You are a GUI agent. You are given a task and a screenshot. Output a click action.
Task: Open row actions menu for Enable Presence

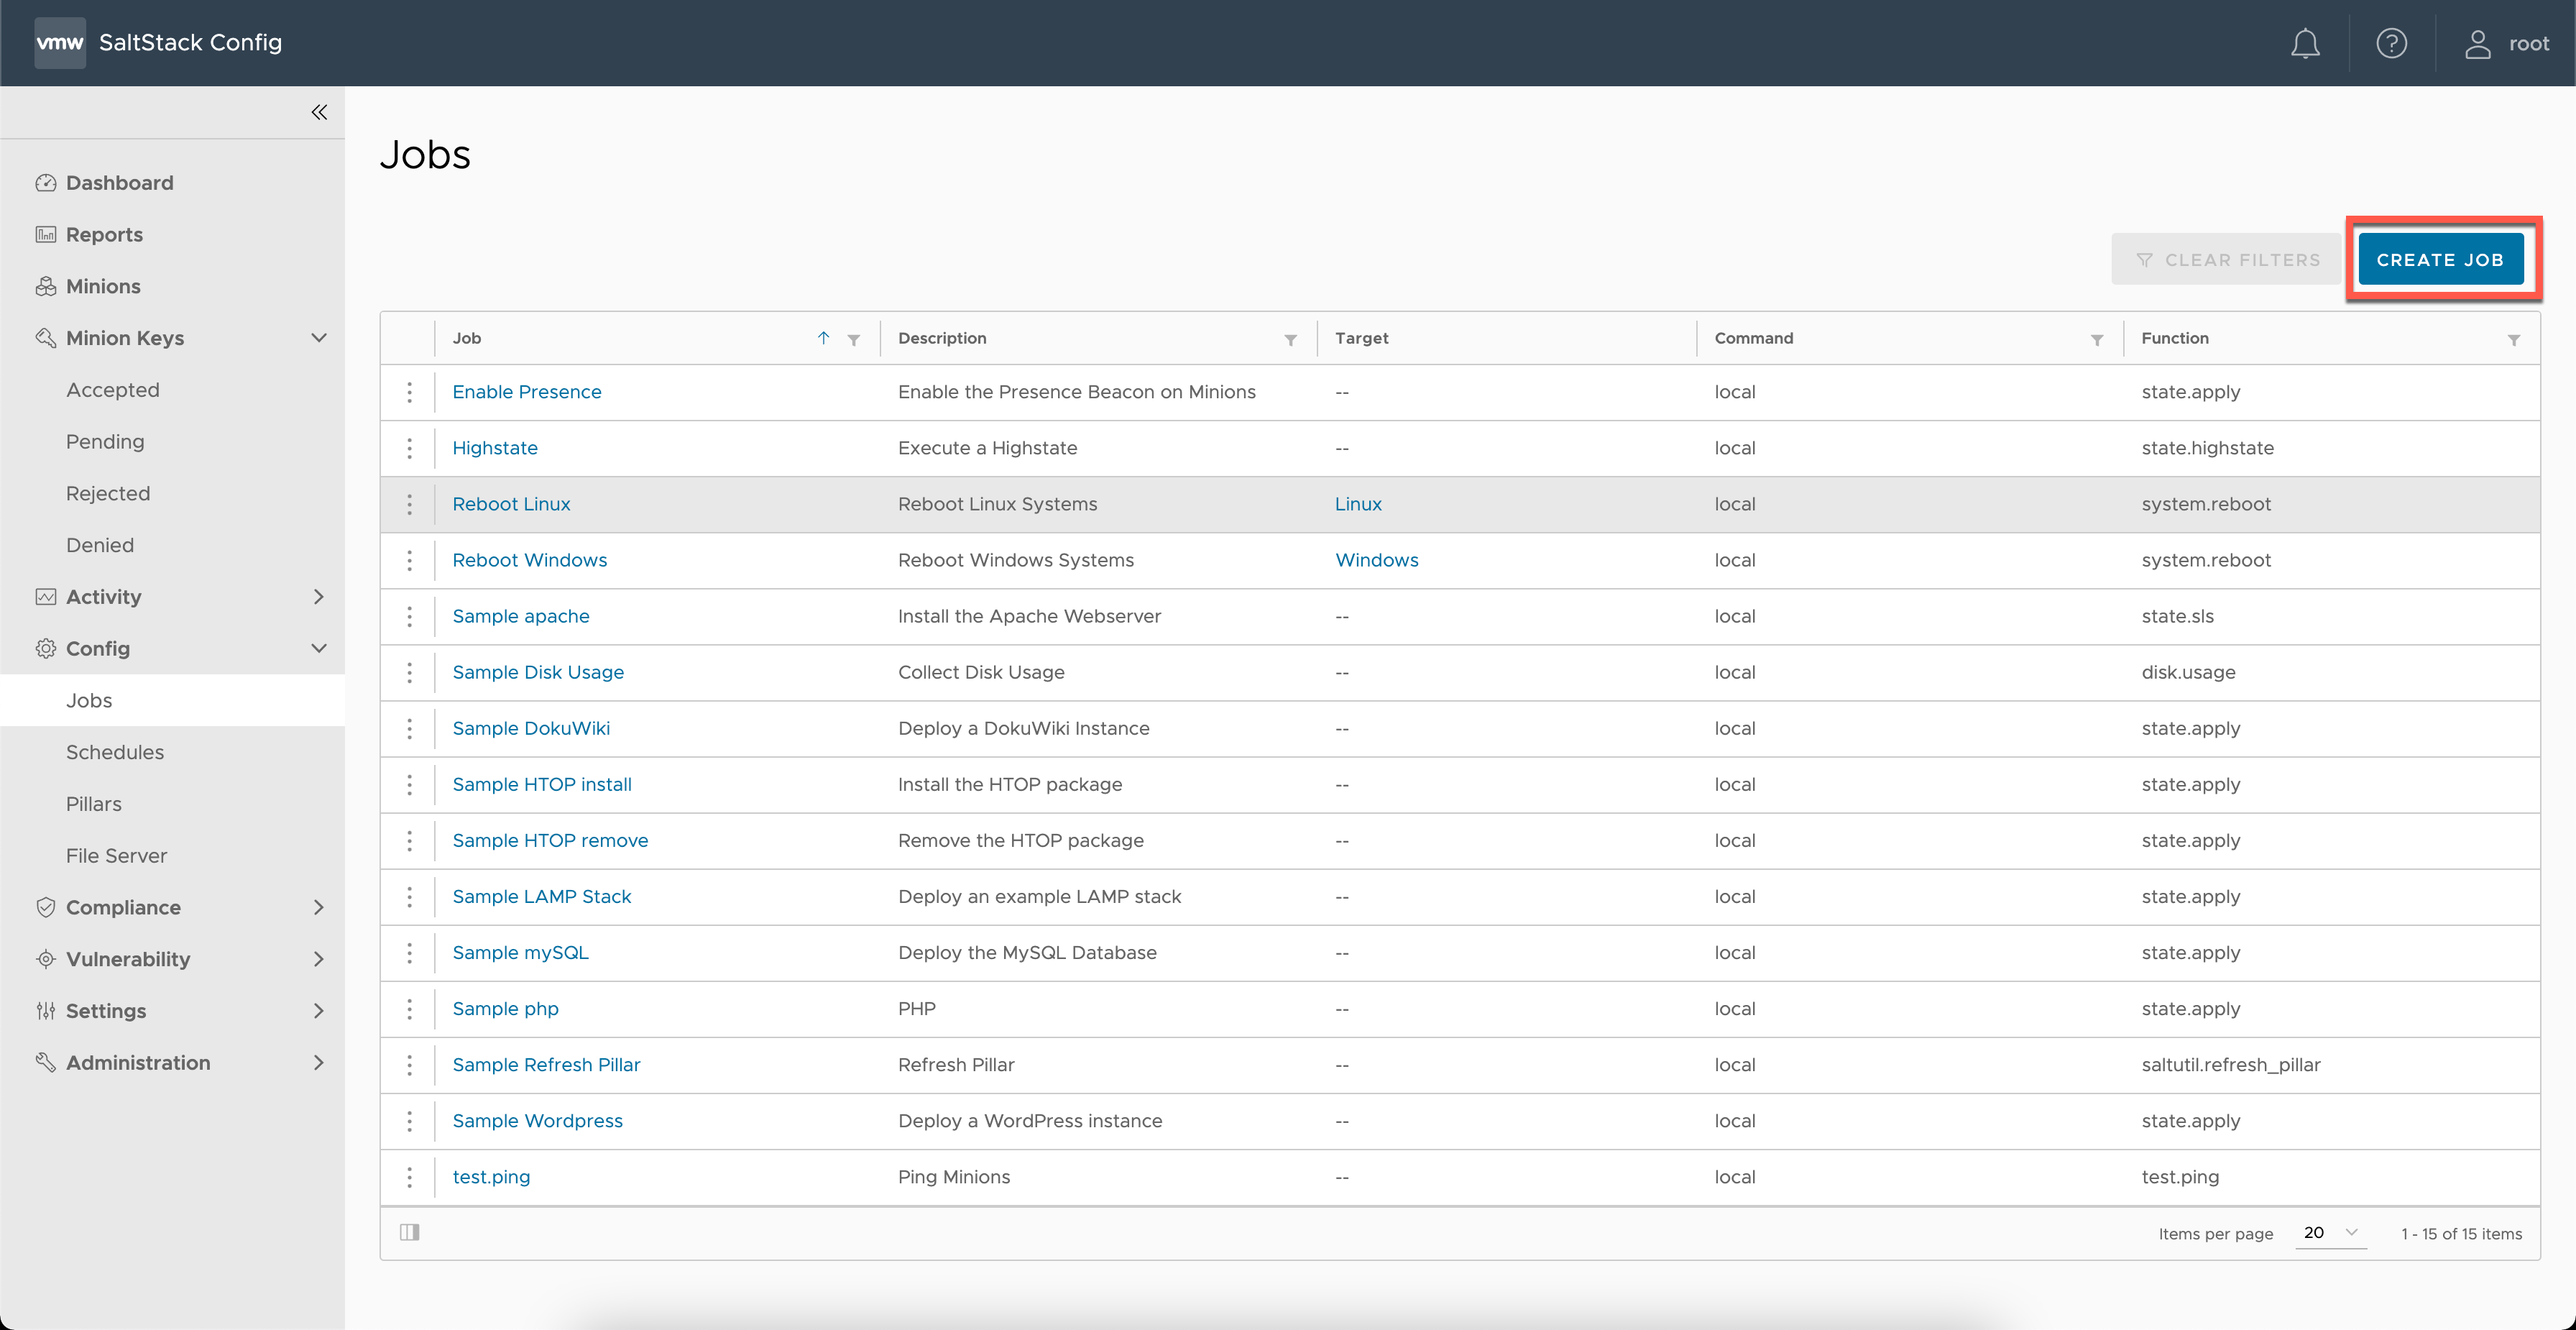(410, 392)
